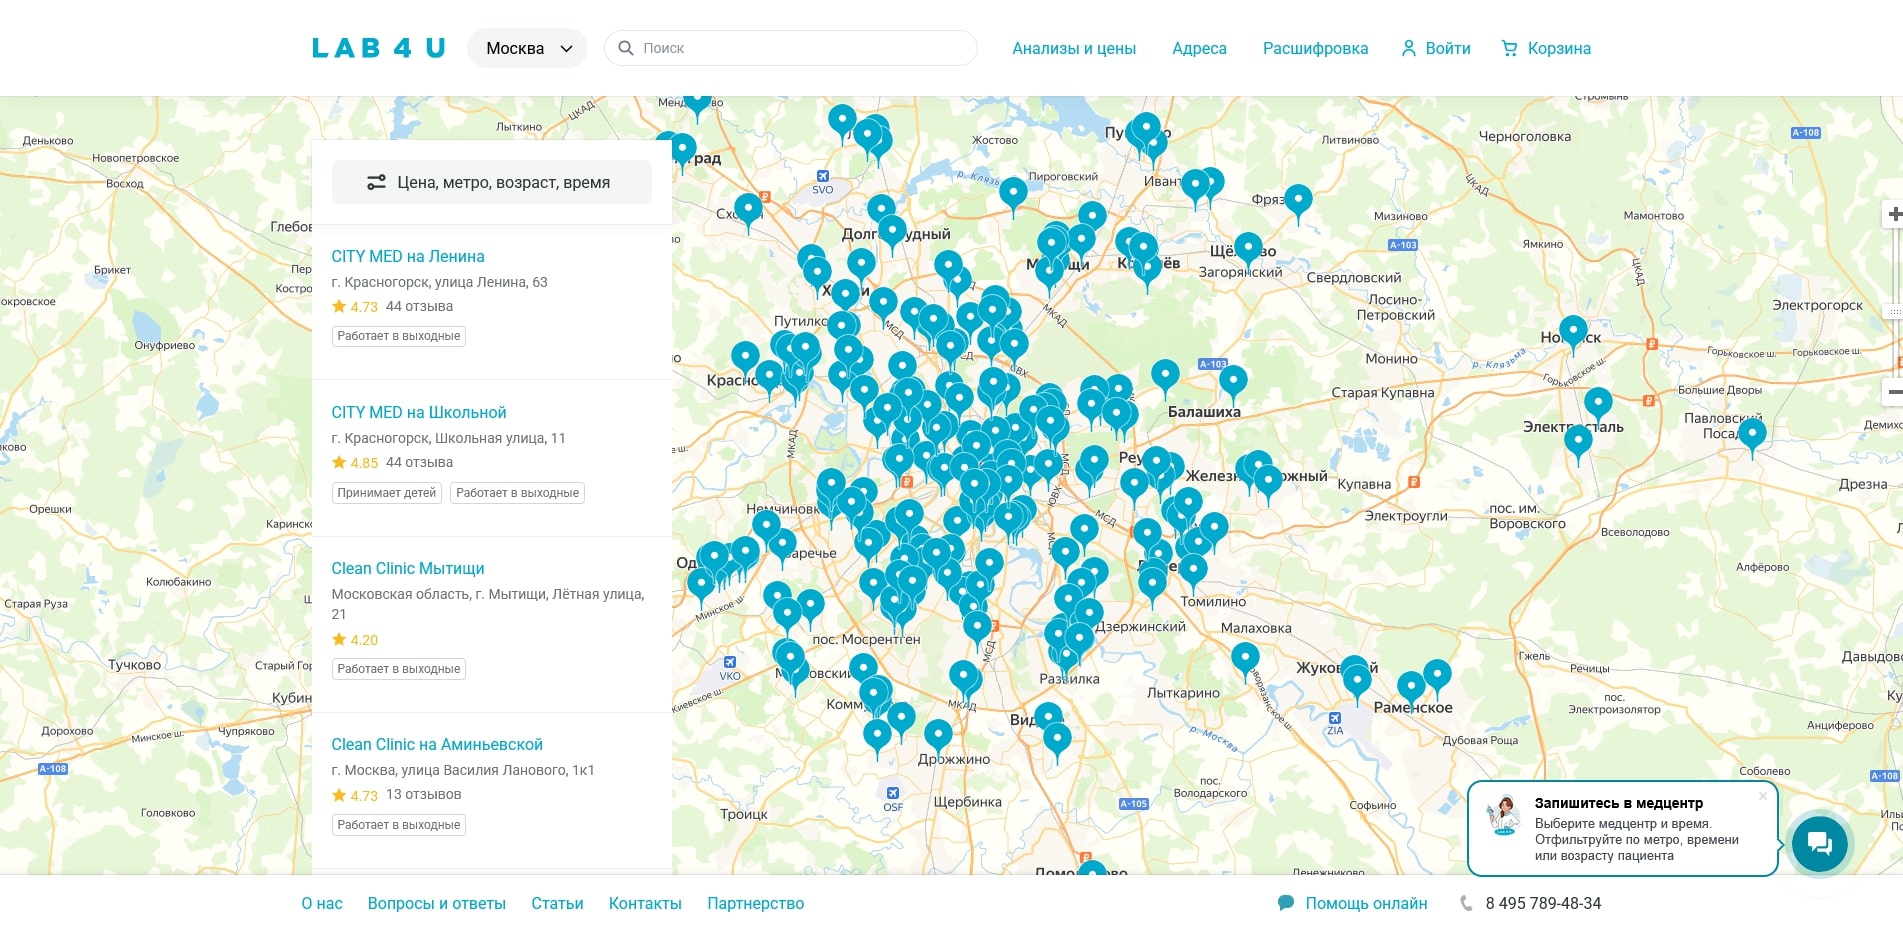Screen dimensions: 1903x927
Task: Click the LAB4U logo
Action: coord(378,48)
